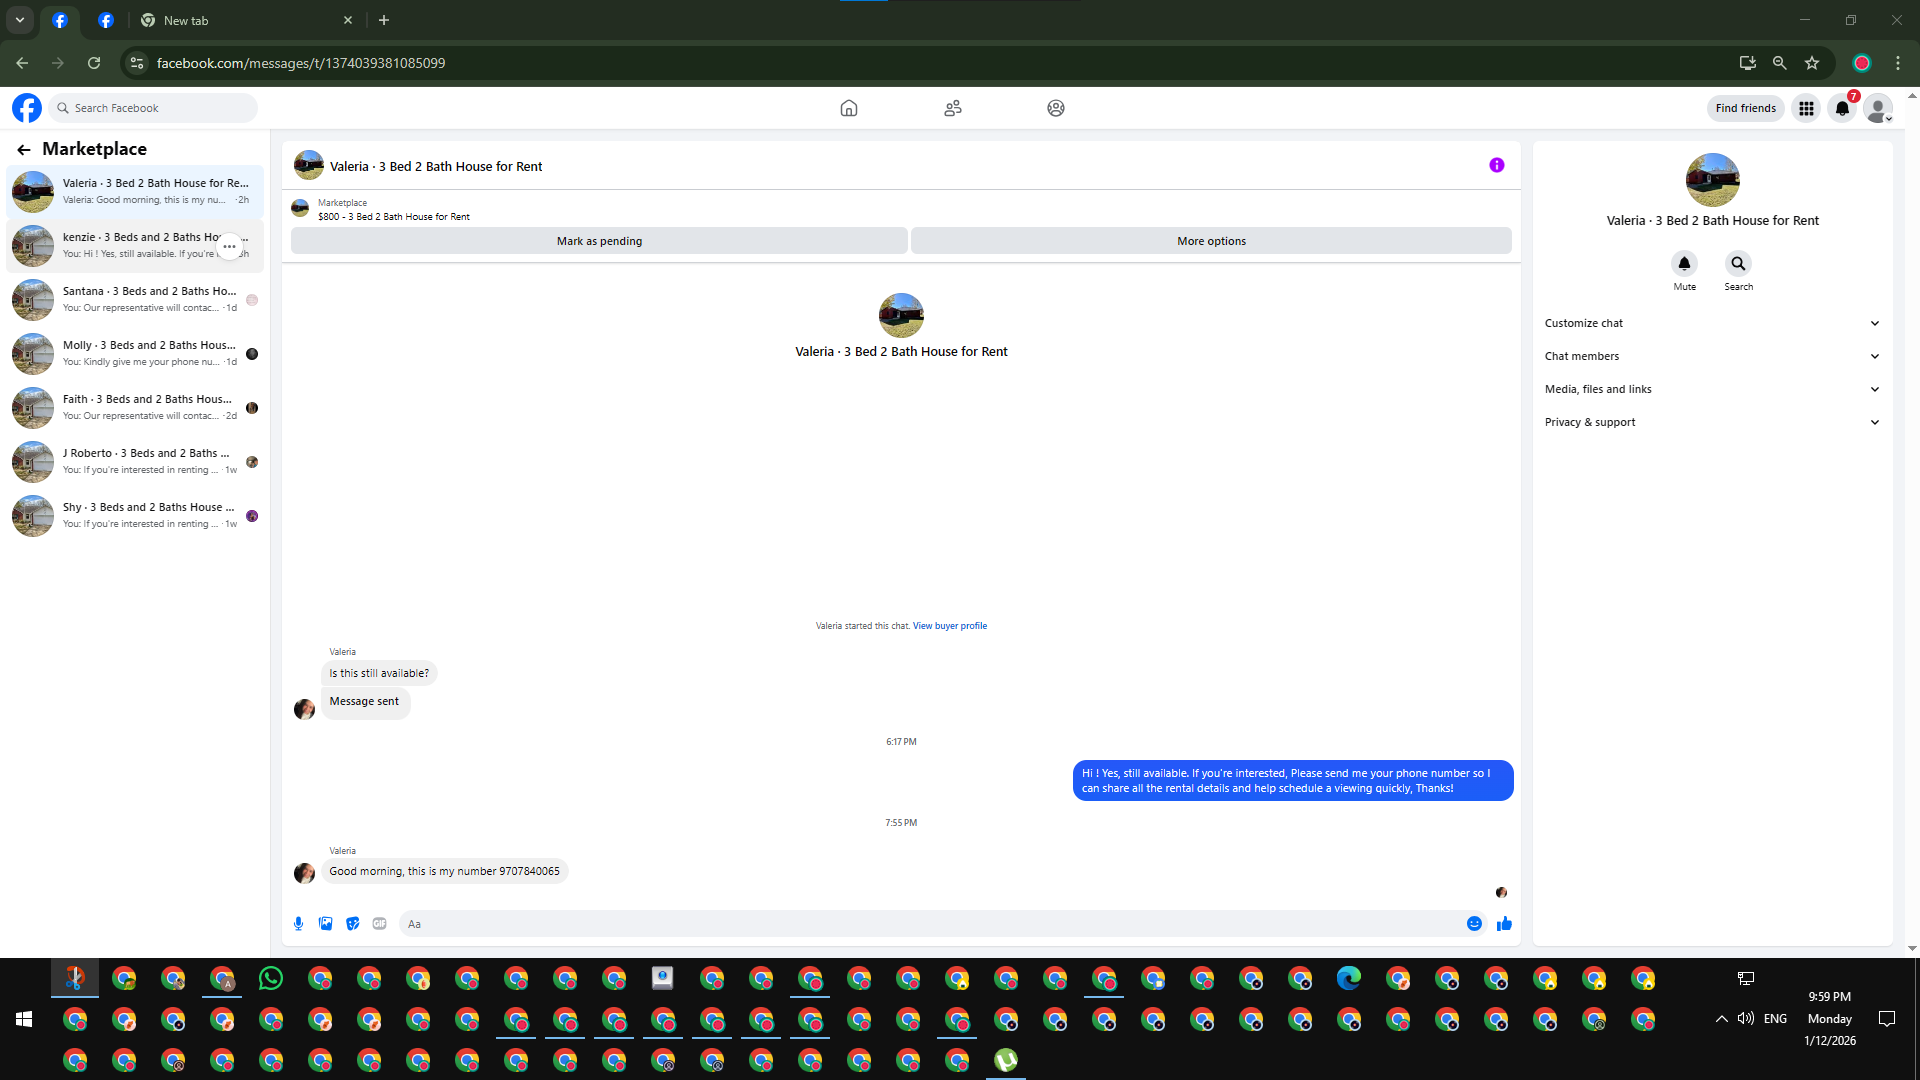The width and height of the screenshot is (1920, 1080).
Task: Open kenzie conversation options menu
Action: coord(229,246)
